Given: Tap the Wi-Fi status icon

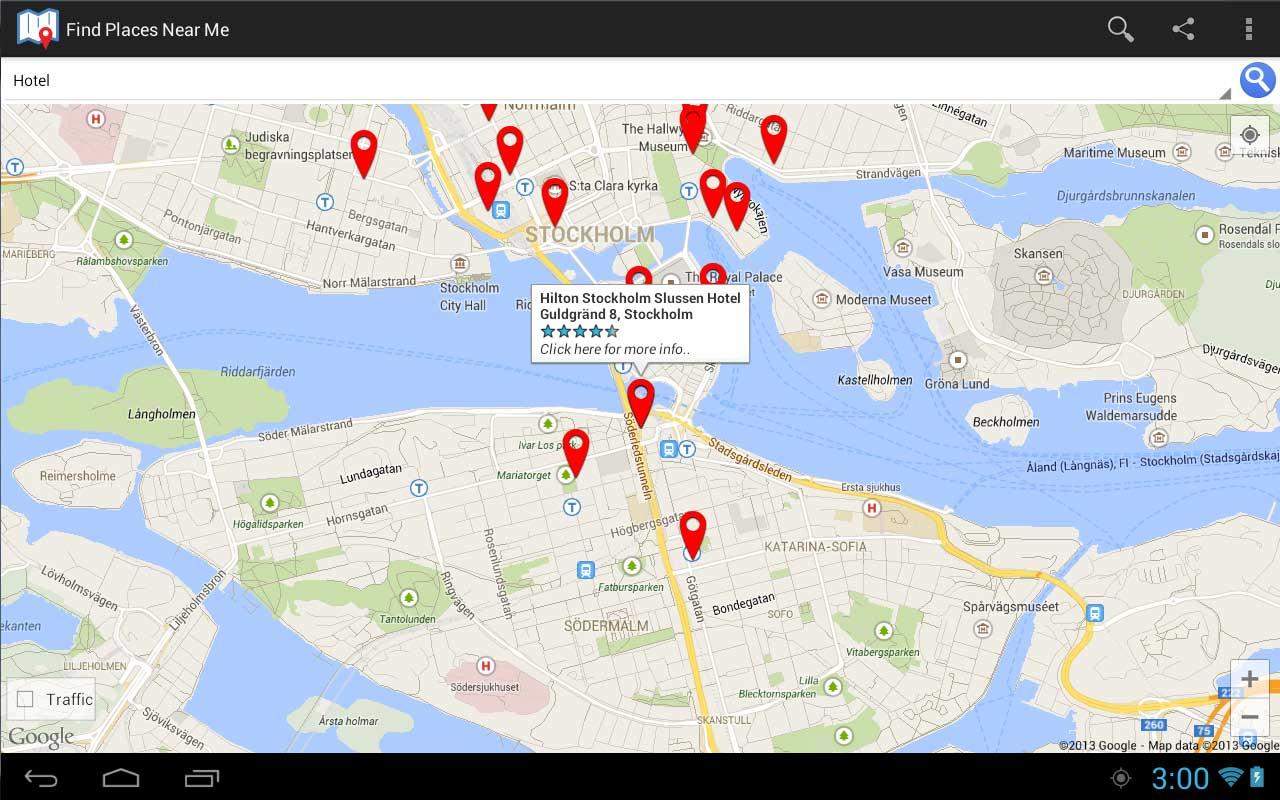Looking at the screenshot, I should coord(1230,777).
